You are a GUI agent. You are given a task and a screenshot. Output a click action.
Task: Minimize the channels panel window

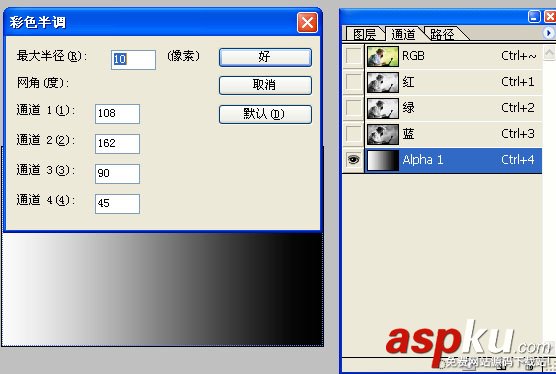534,17
